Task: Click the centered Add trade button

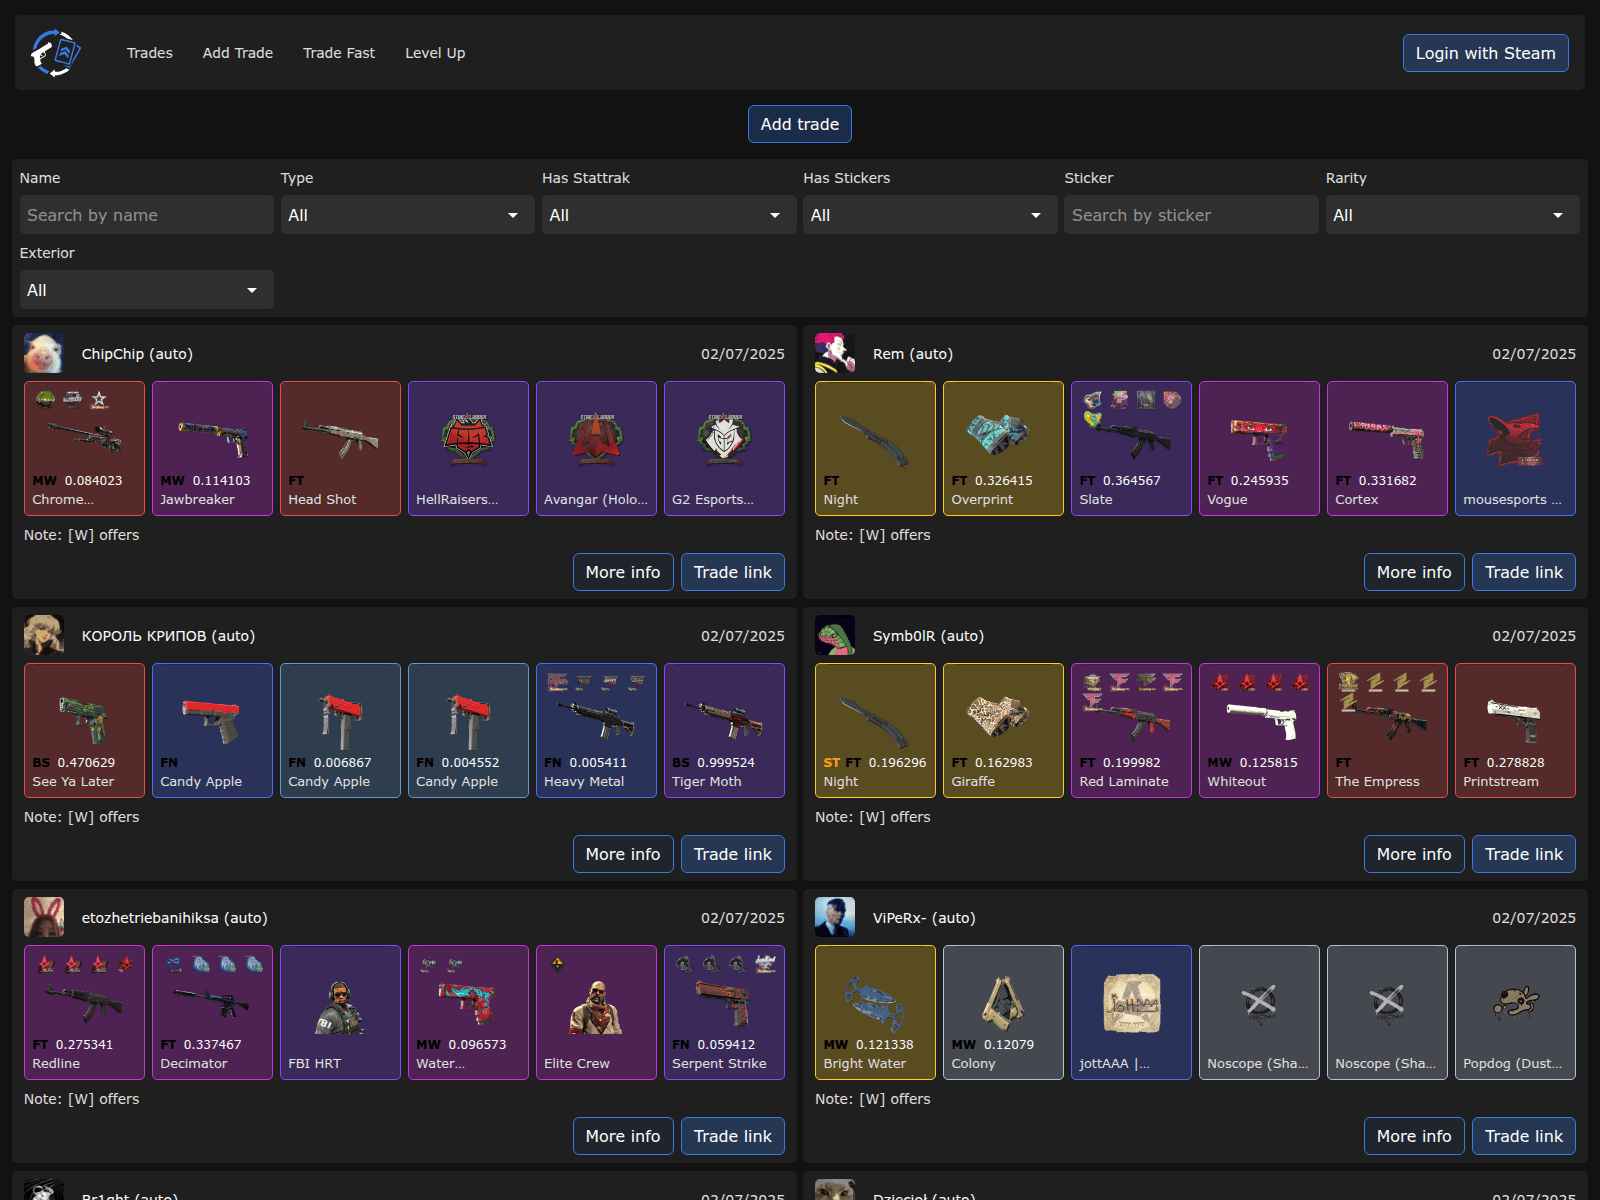Action: 800,124
